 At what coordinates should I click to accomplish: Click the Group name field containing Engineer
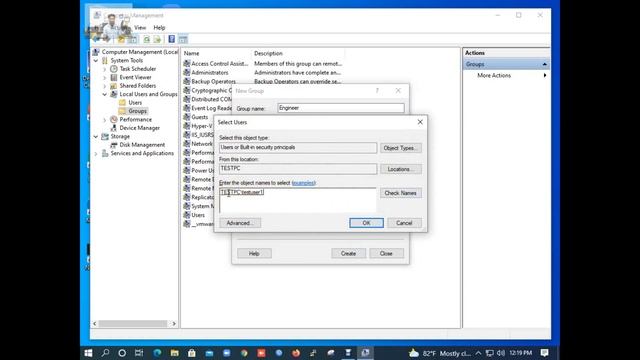341,108
